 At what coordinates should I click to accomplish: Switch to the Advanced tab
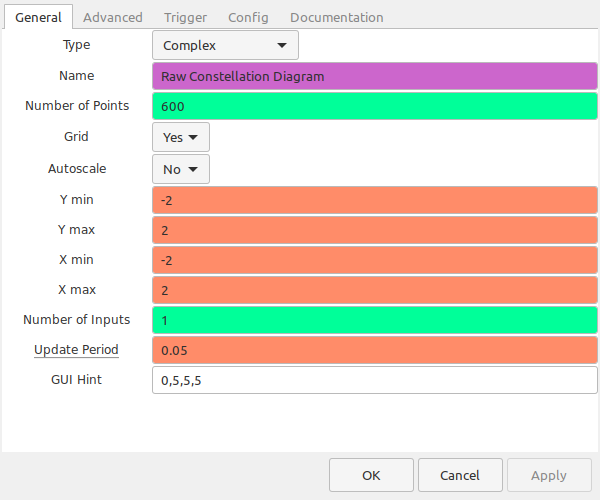pyautogui.click(x=113, y=18)
